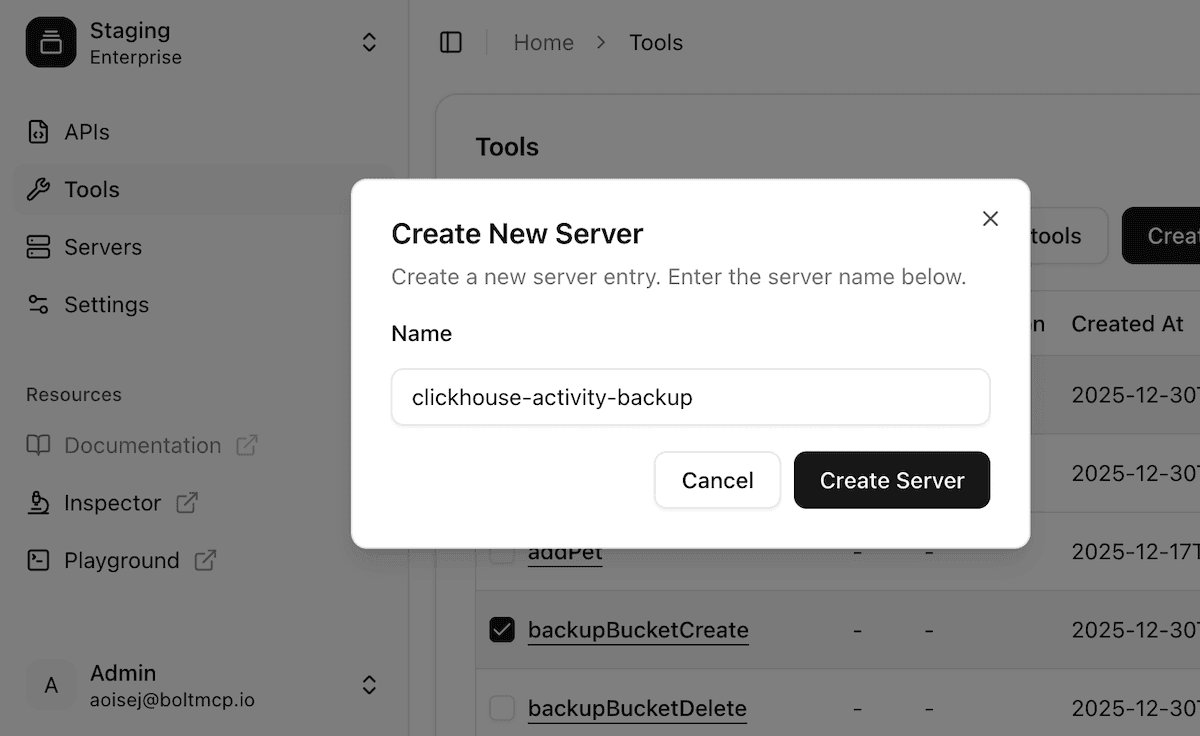The height and width of the screenshot is (736, 1200).
Task: Toggle the sidebar panel icon
Action: (451, 42)
